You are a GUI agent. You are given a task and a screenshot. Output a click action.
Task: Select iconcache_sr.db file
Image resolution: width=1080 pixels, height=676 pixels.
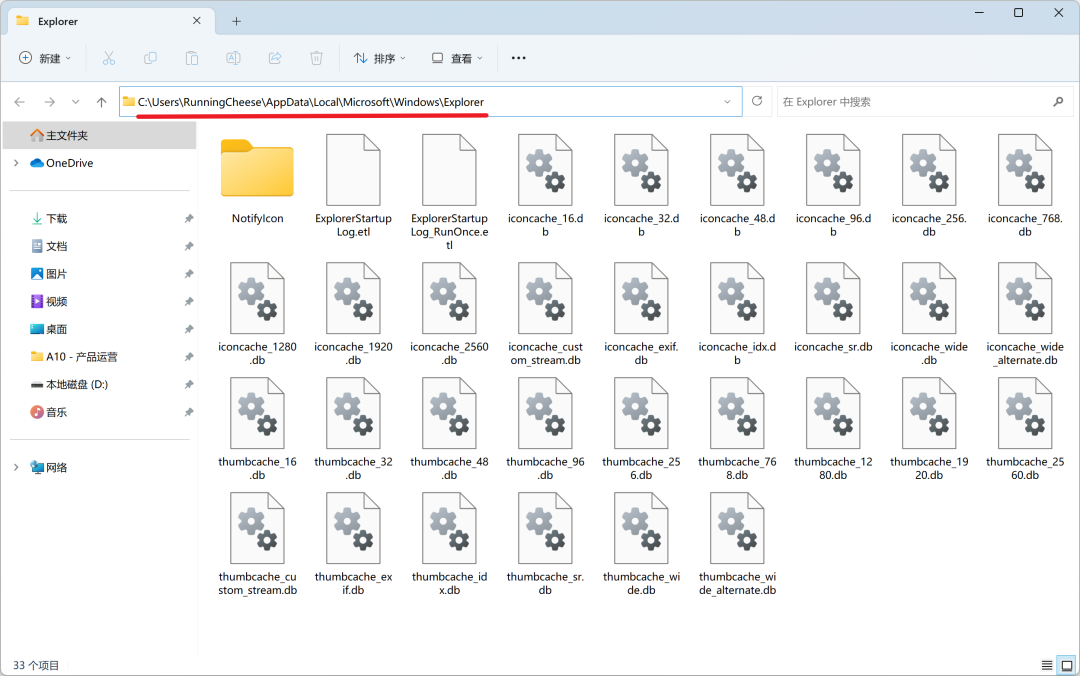coord(833,308)
